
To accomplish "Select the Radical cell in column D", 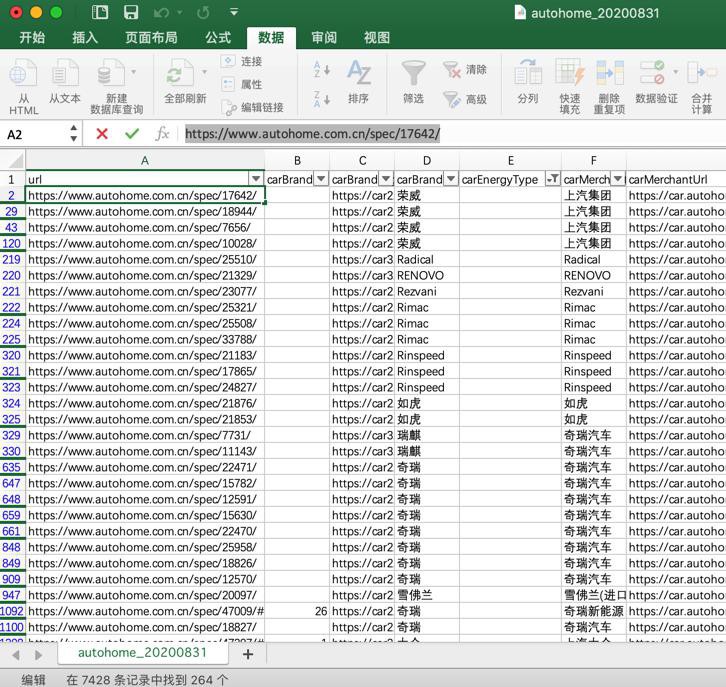I will pos(426,259).
